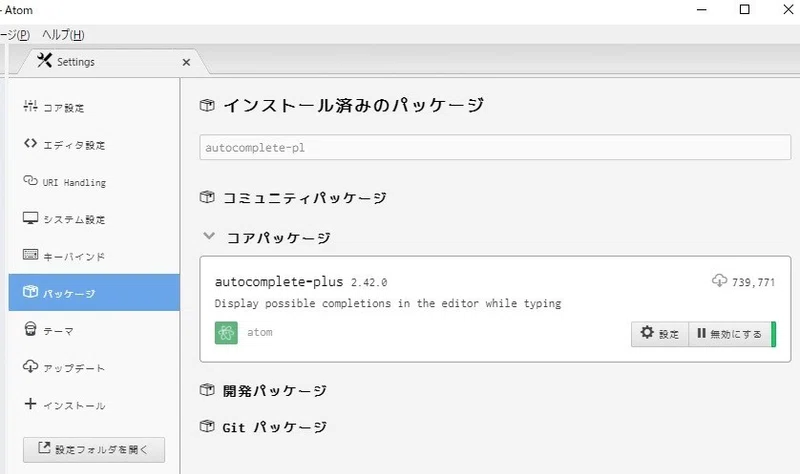Expand the Git パッケージ section

coord(274,427)
